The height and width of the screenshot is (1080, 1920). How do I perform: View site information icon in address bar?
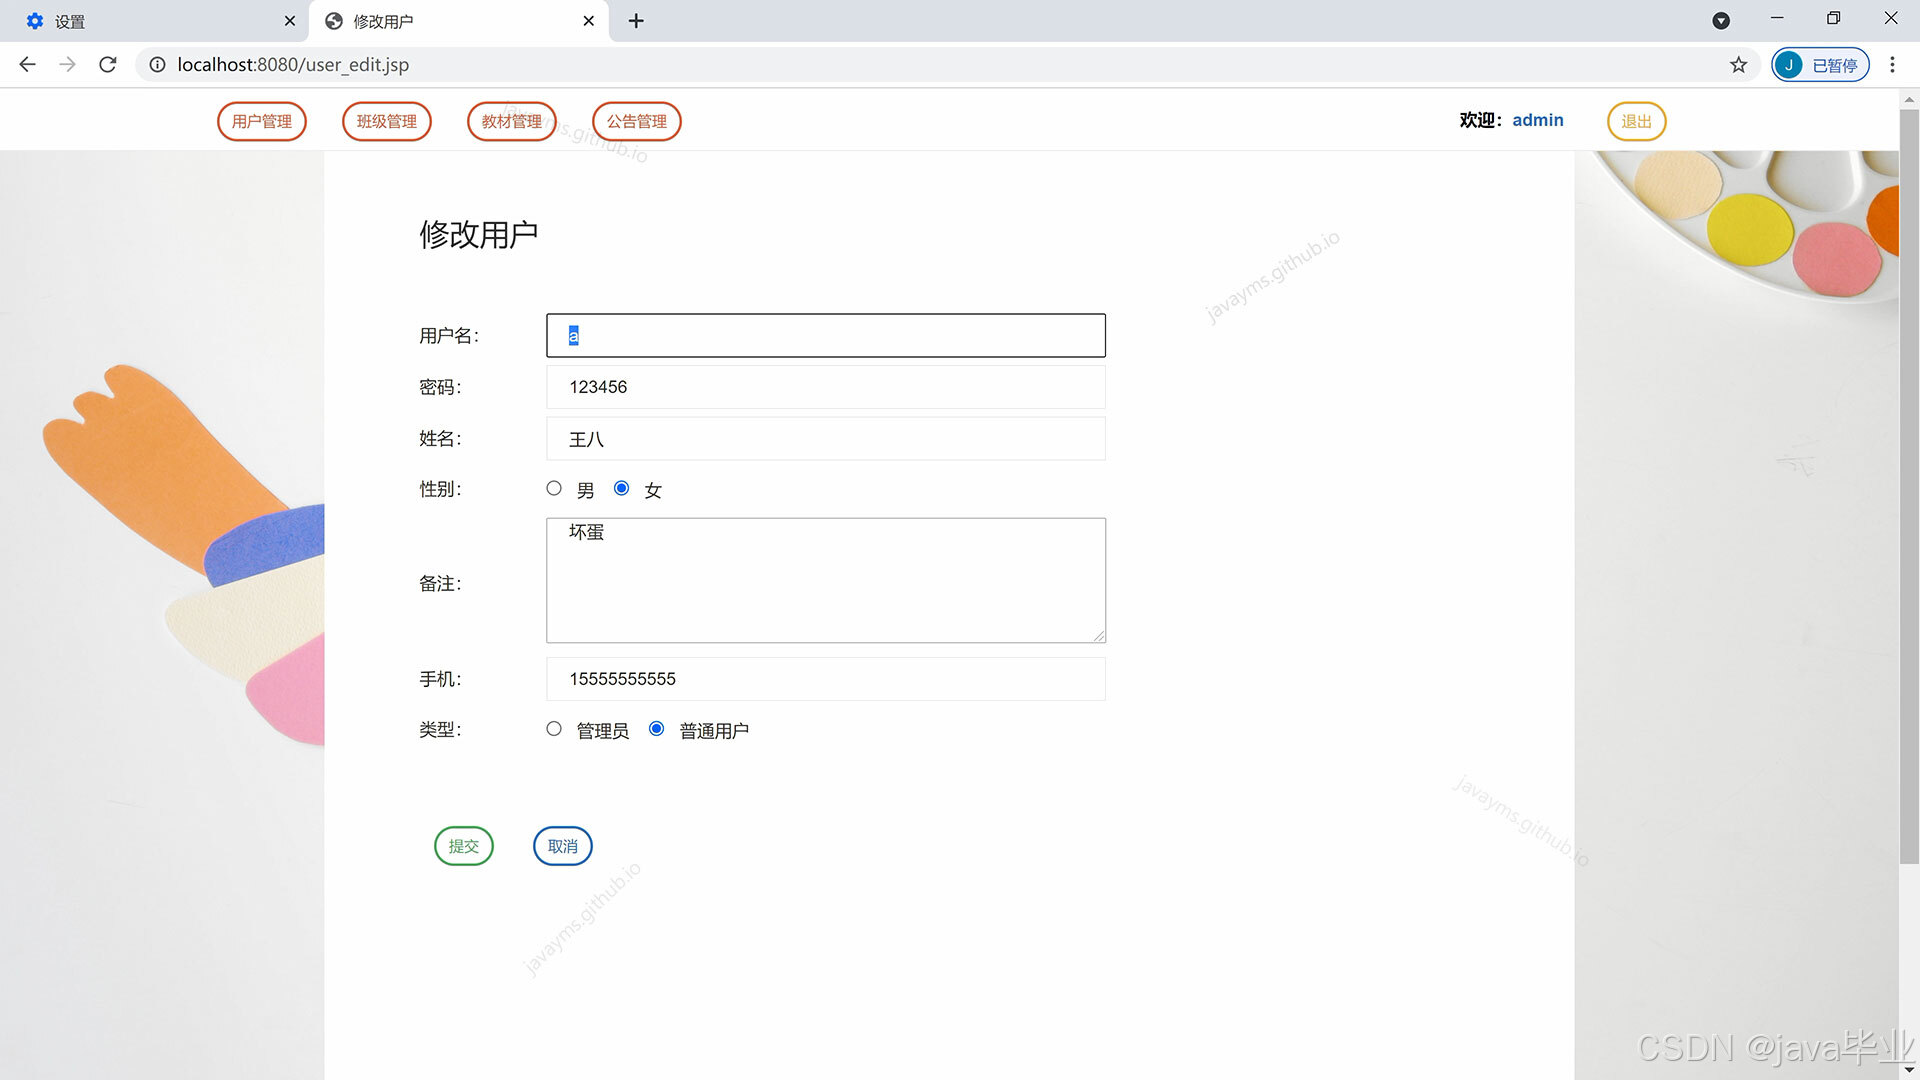tap(157, 65)
